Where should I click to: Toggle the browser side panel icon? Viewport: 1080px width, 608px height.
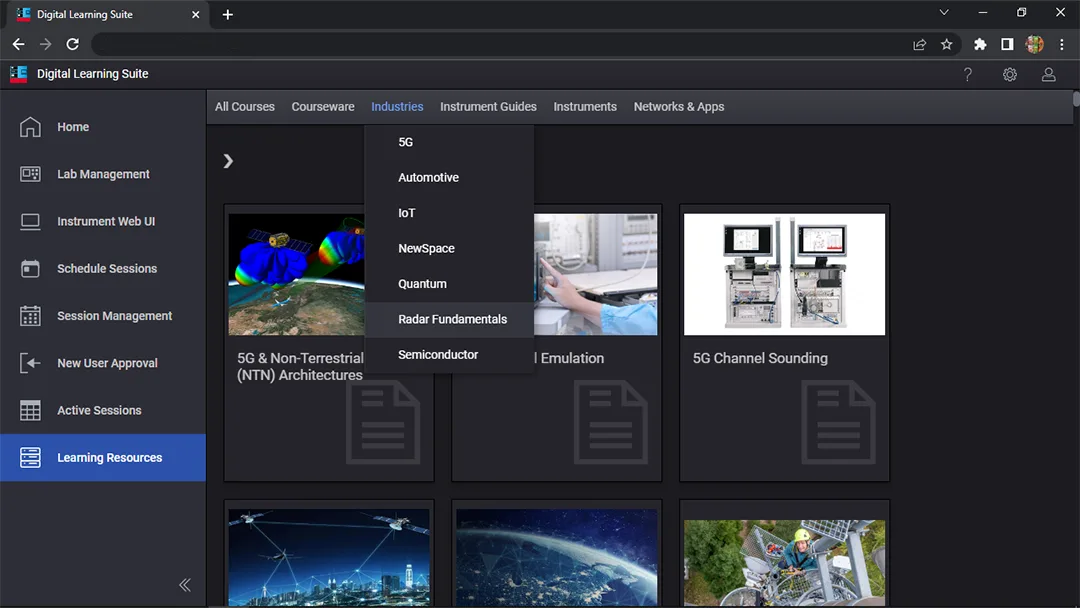pos(1007,44)
